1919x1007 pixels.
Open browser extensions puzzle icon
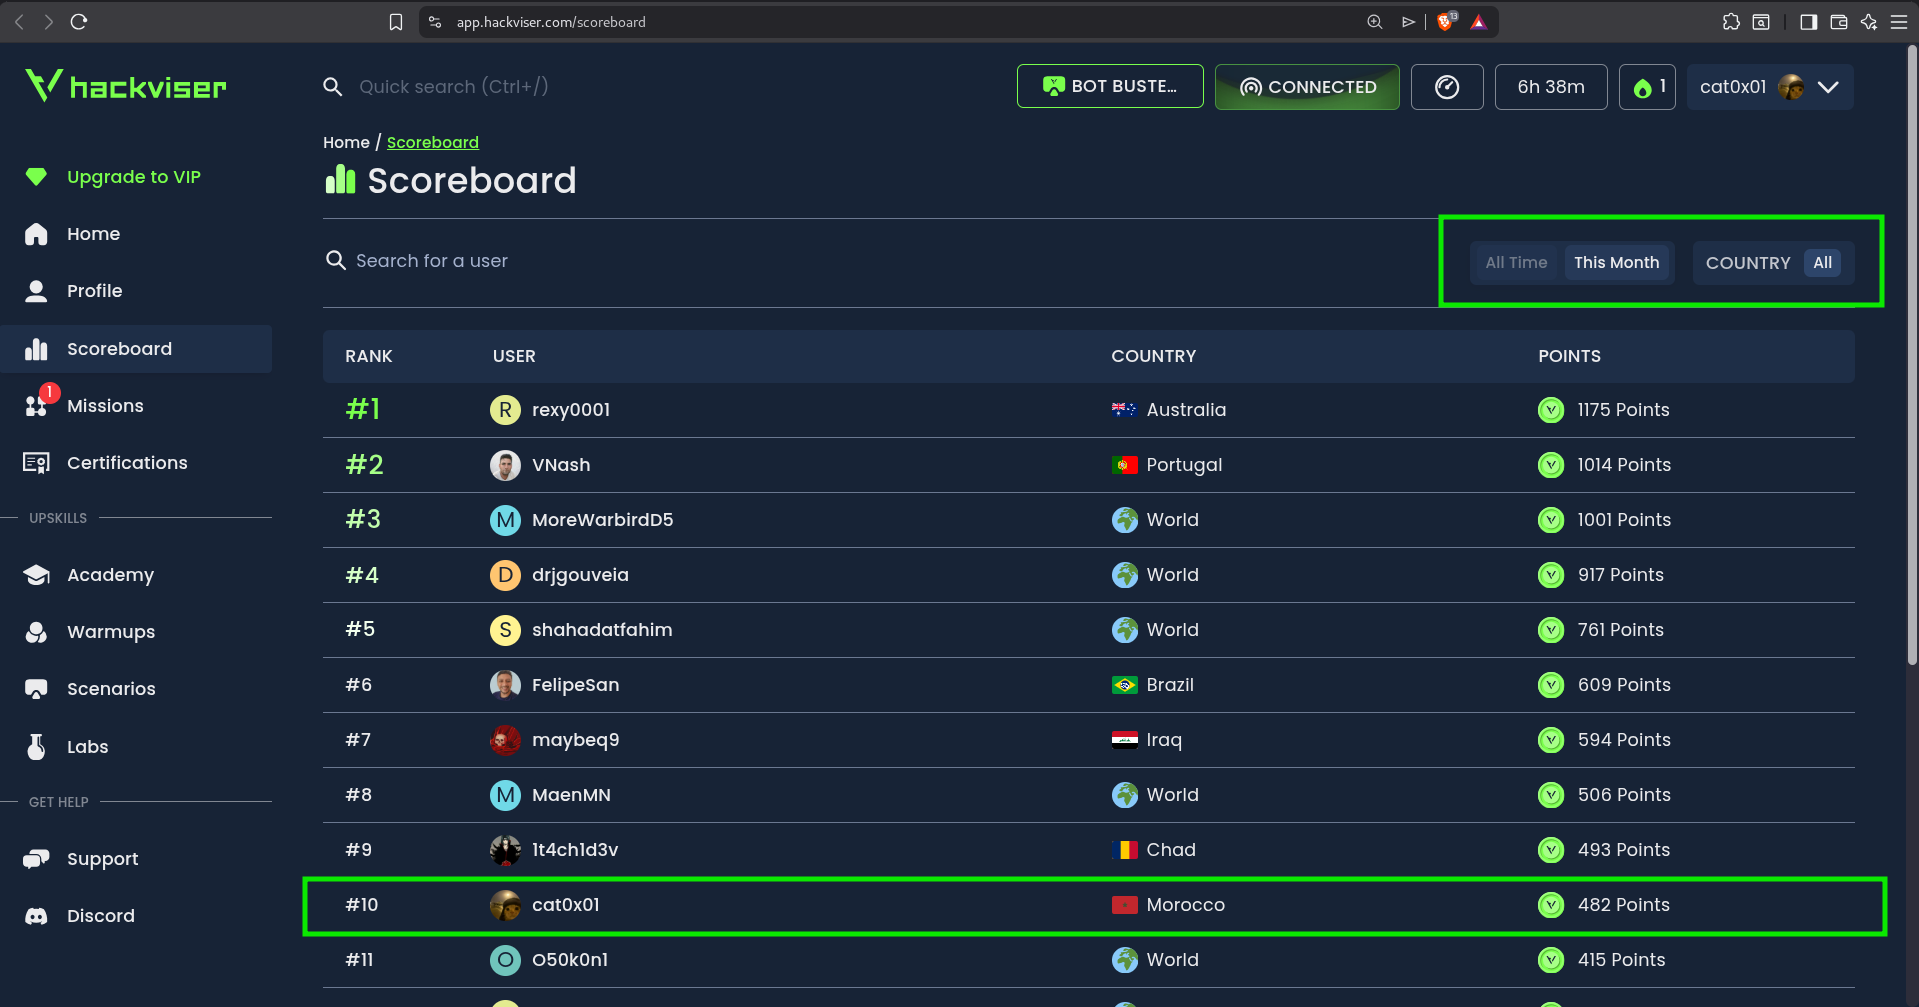pyautogui.click(x=1731, y=22)
